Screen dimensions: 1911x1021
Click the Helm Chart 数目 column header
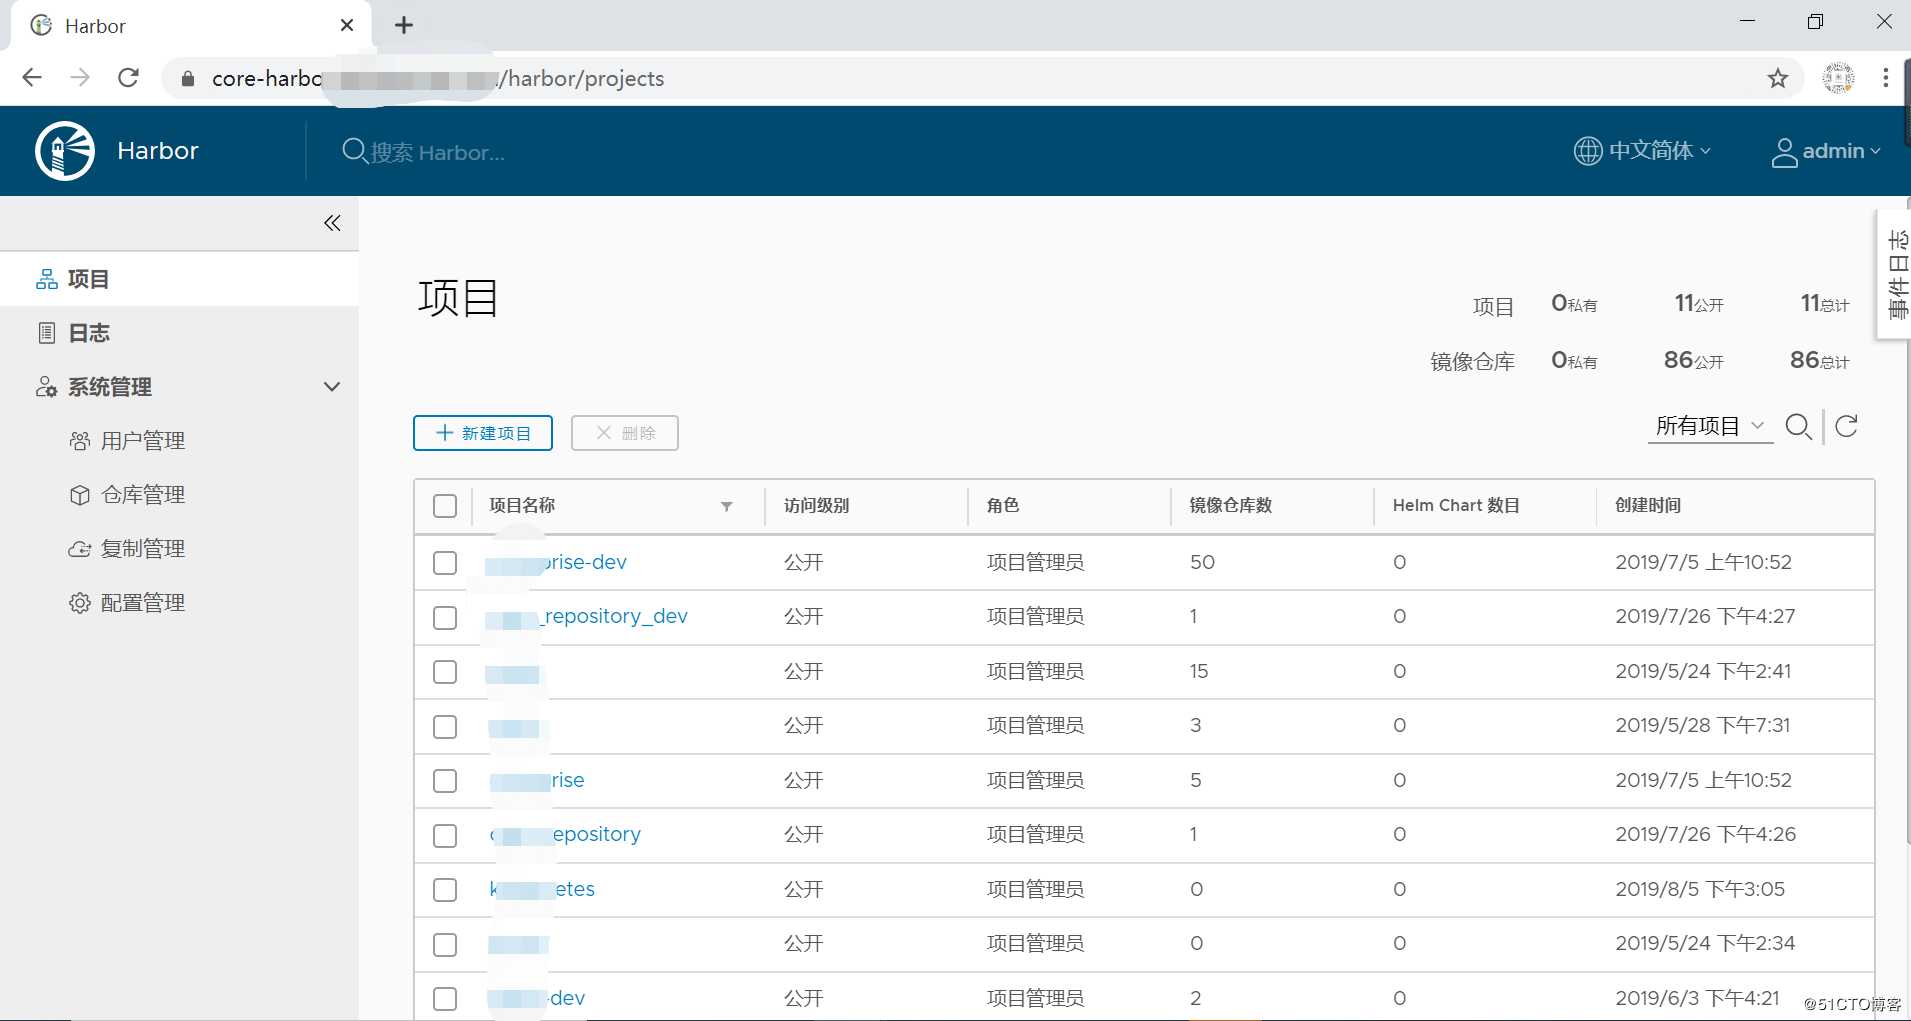pos(1456,505)
